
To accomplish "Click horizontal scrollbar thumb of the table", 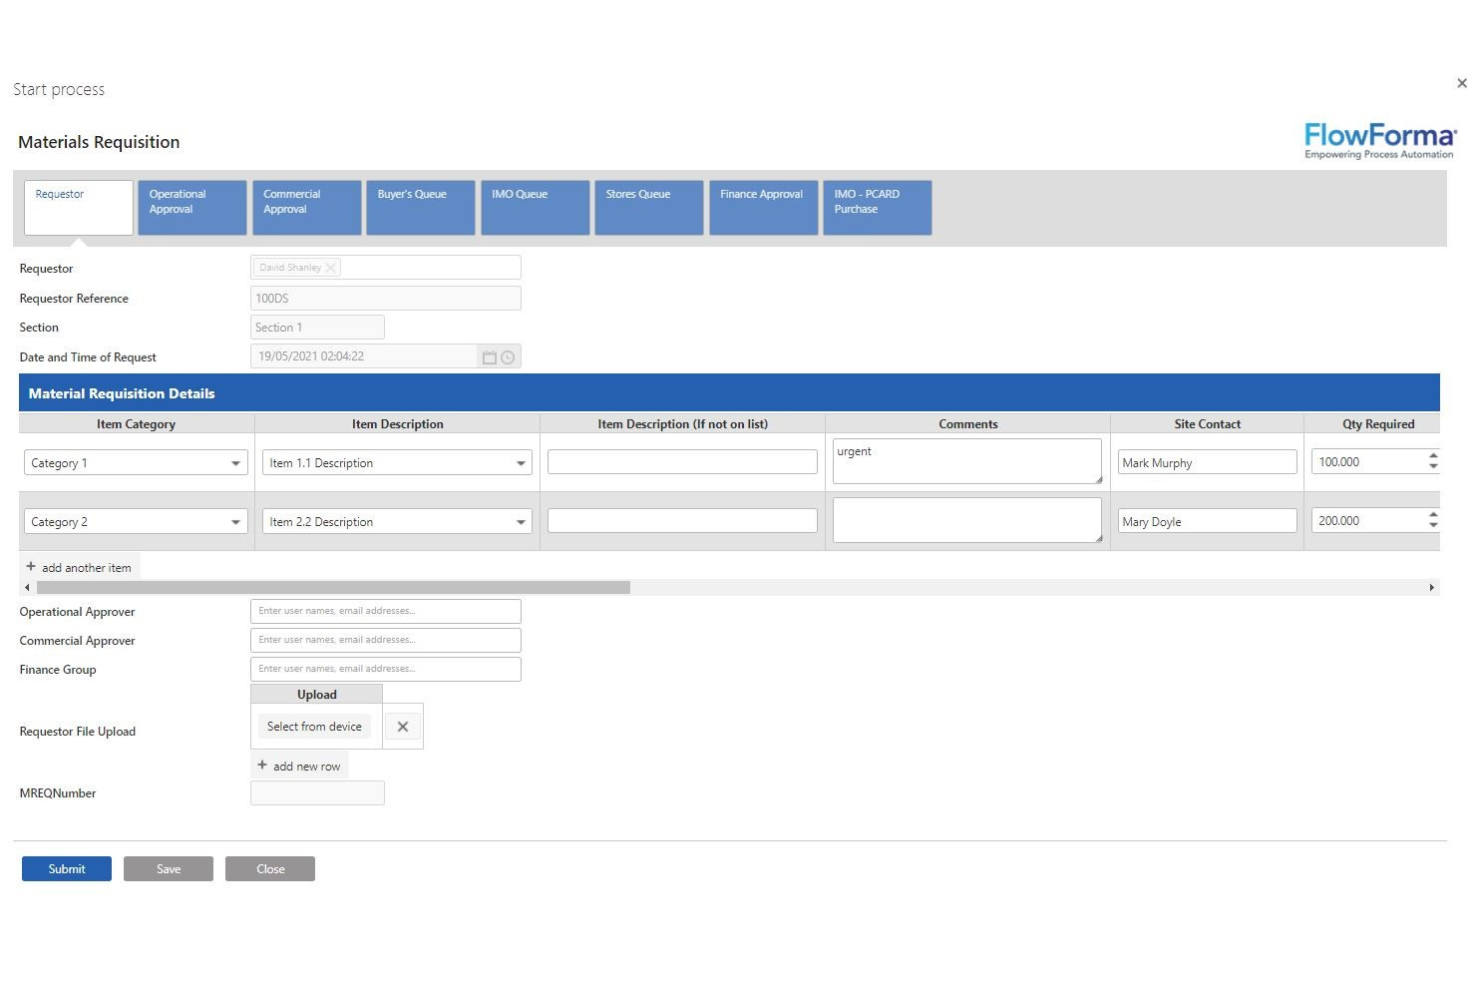I will point(333,588).
